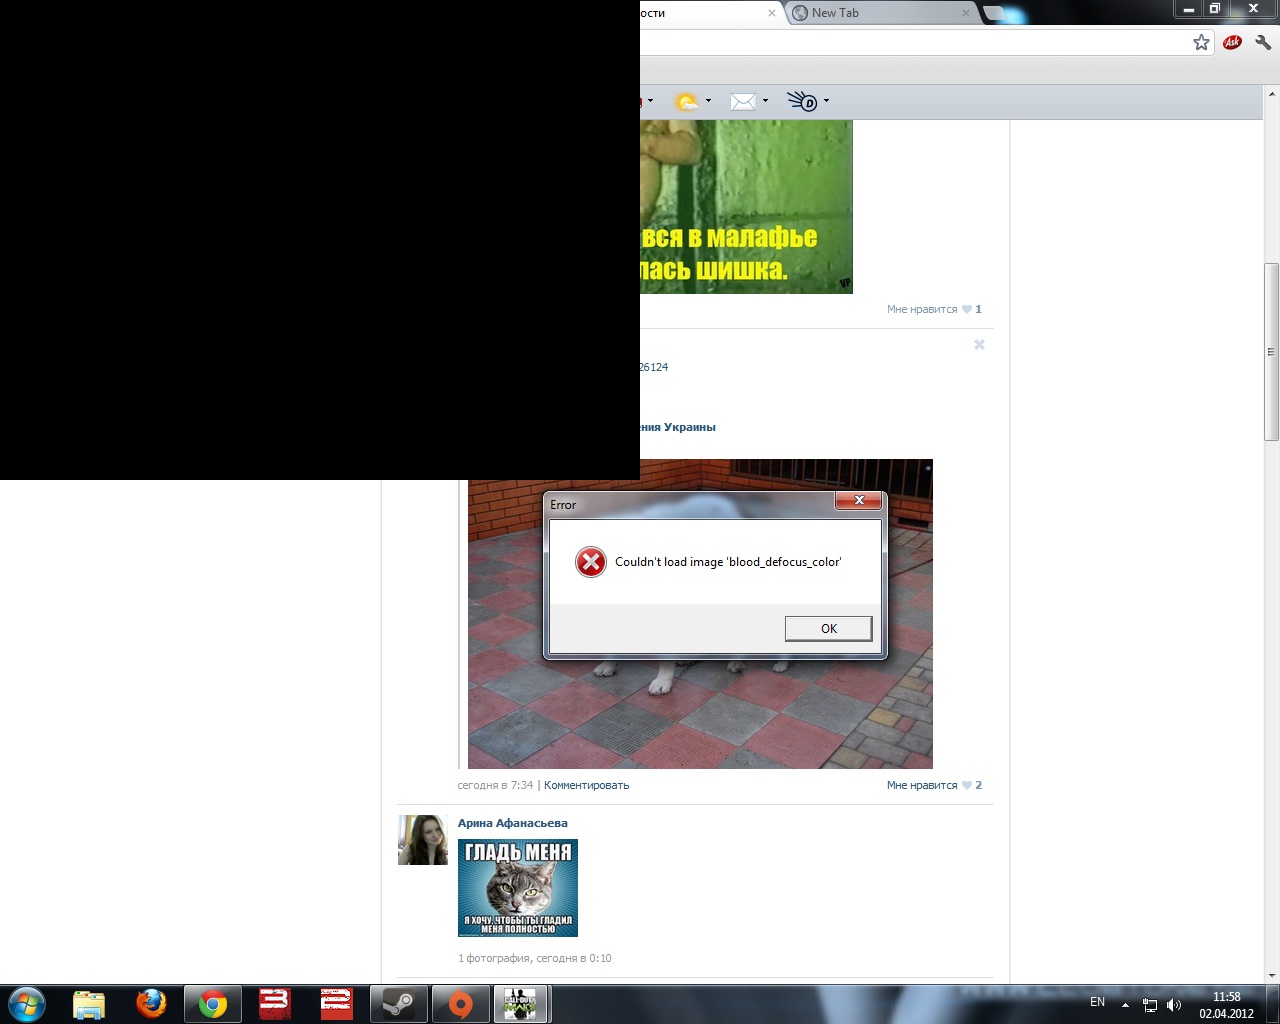Open the ГЛАДЬ МЕНЯ cat image thumbnail
Image resolution: width=1280 pixels, height=1024 pixels.
(517, 887)
